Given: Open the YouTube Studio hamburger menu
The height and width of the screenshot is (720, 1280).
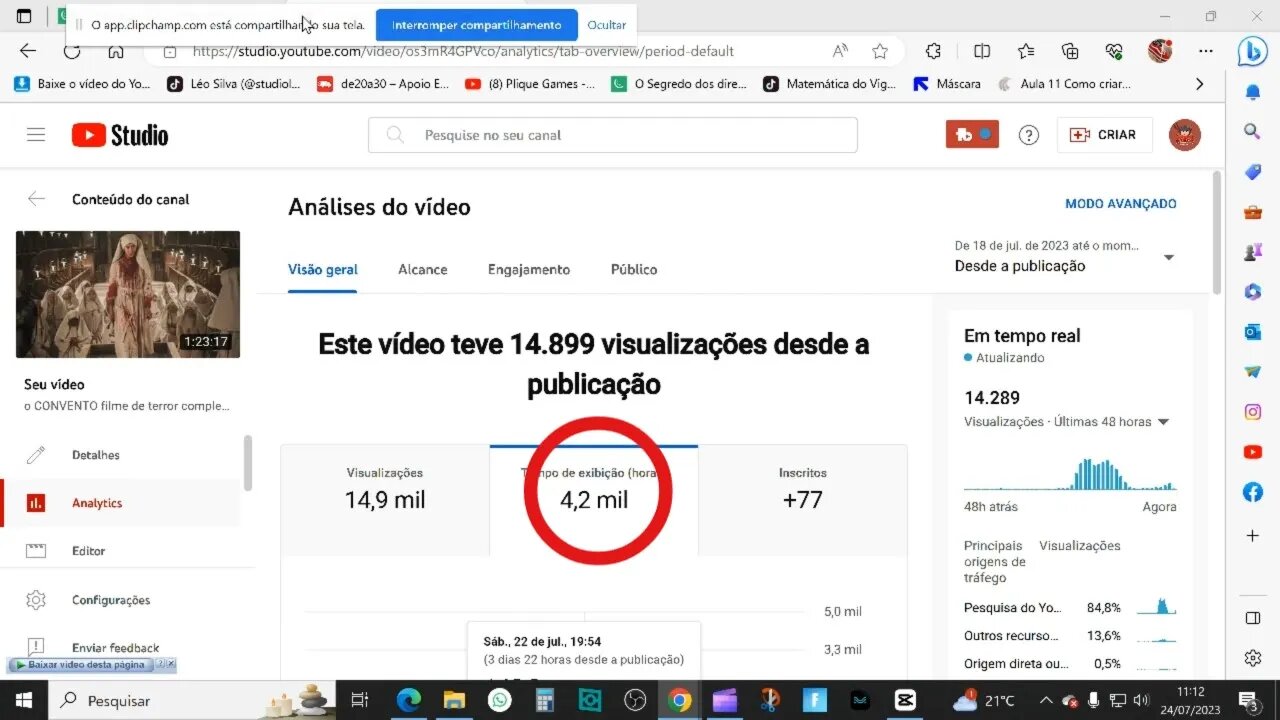Looking at the screenshot, I should click(36, 135).
